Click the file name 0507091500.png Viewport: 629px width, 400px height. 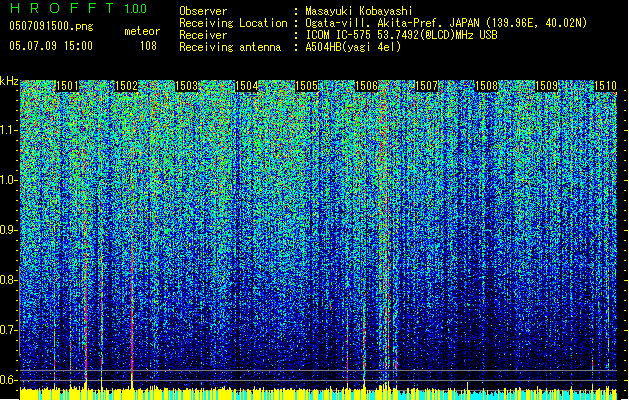pyautogui.click(x=51, y=26)
